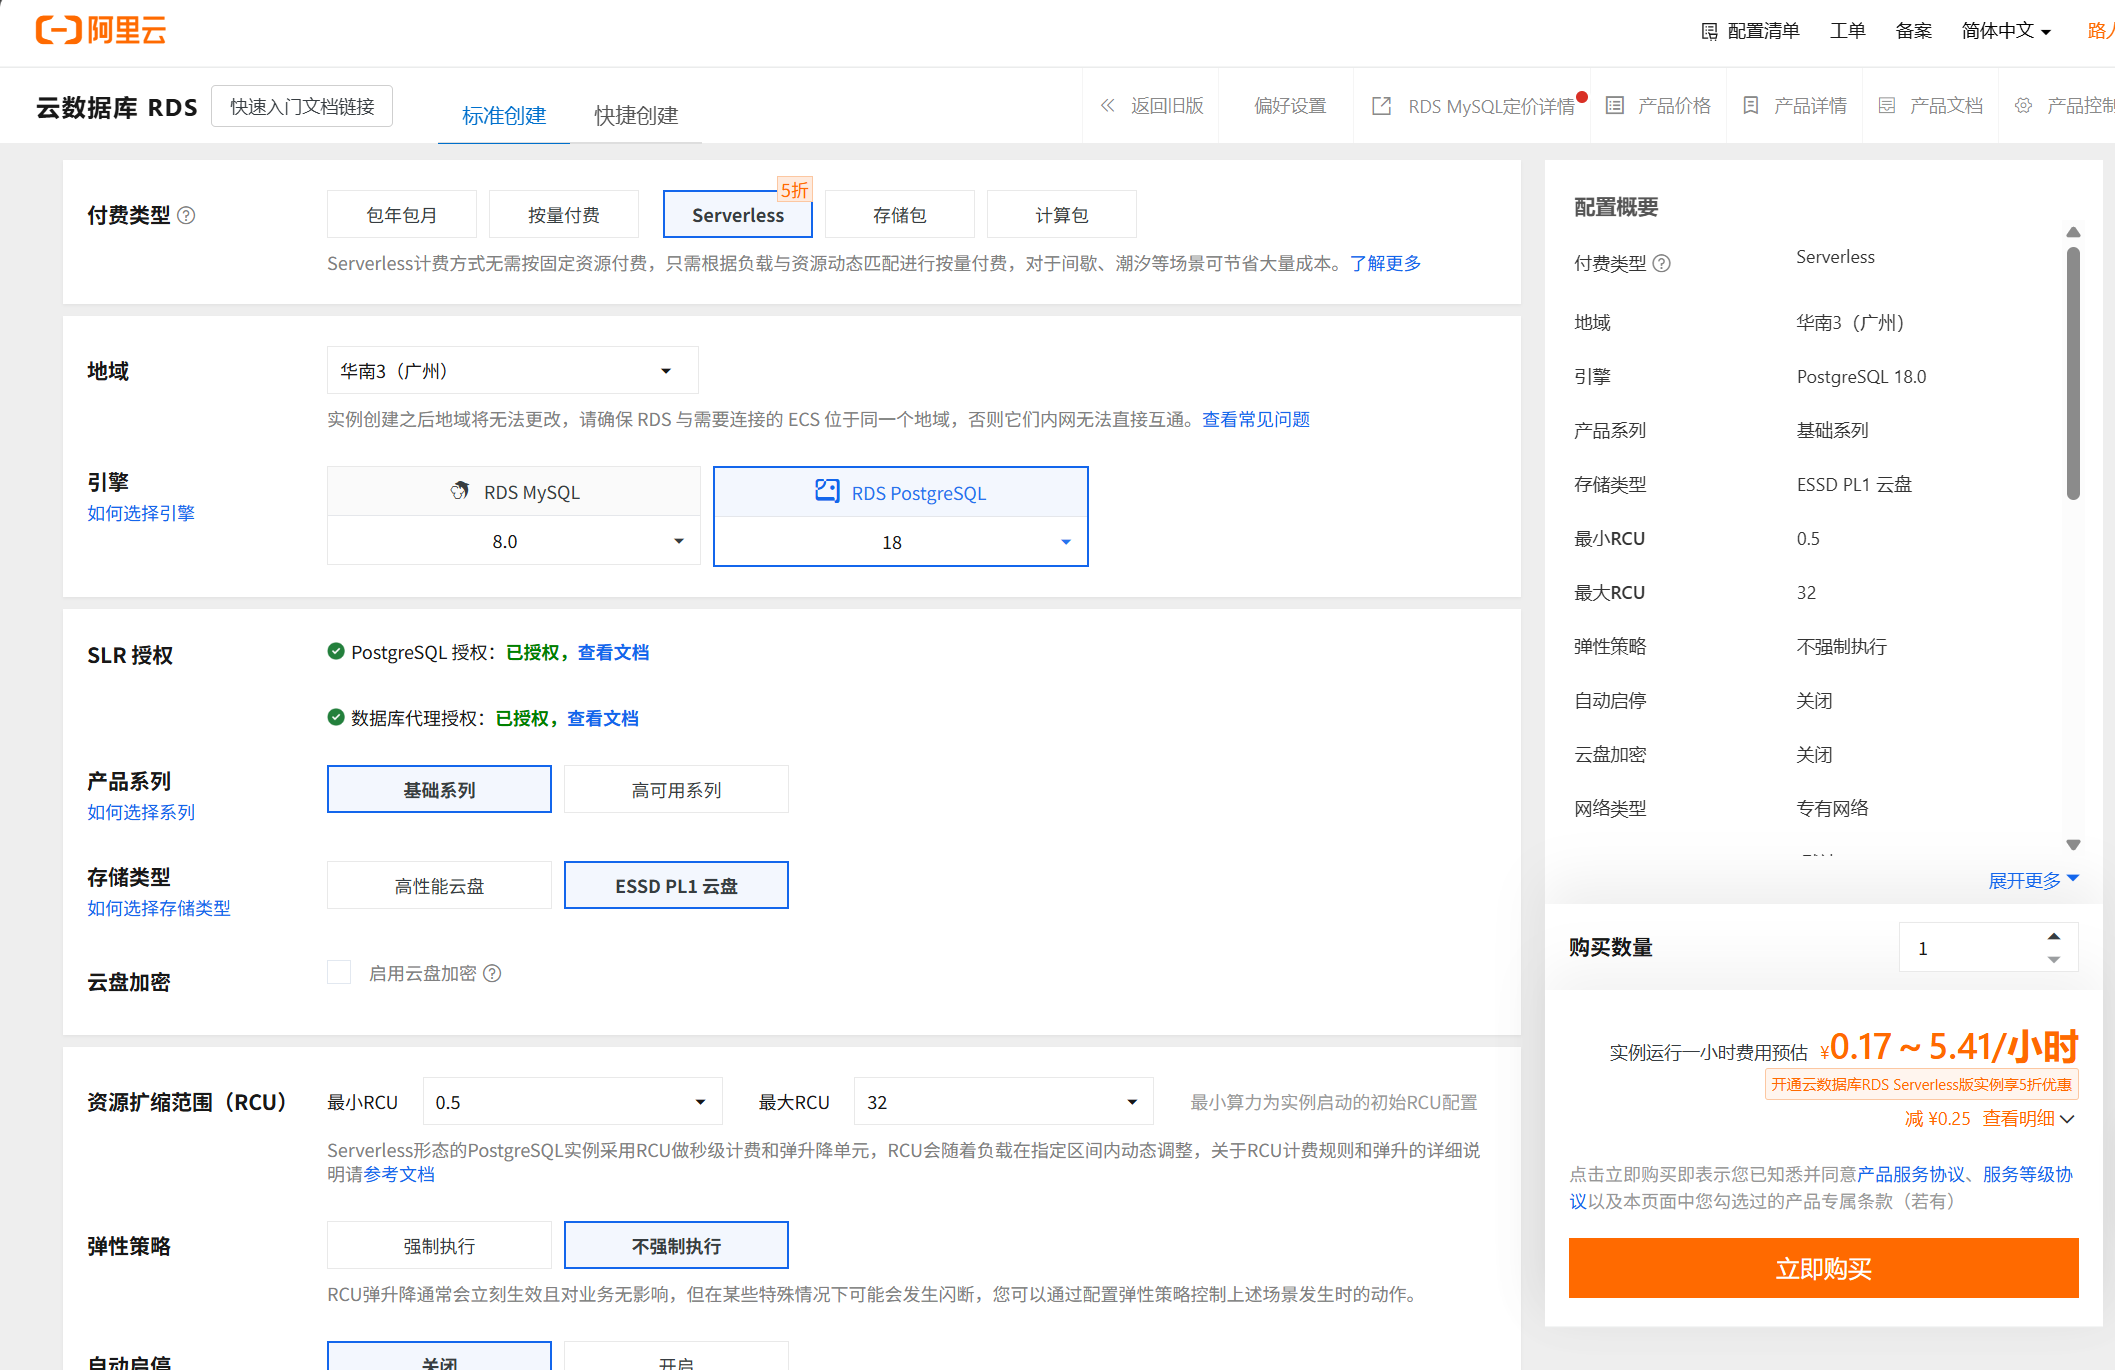
Task: Click the PostgreSQL engine icon
Action: (x=827, y=491)
